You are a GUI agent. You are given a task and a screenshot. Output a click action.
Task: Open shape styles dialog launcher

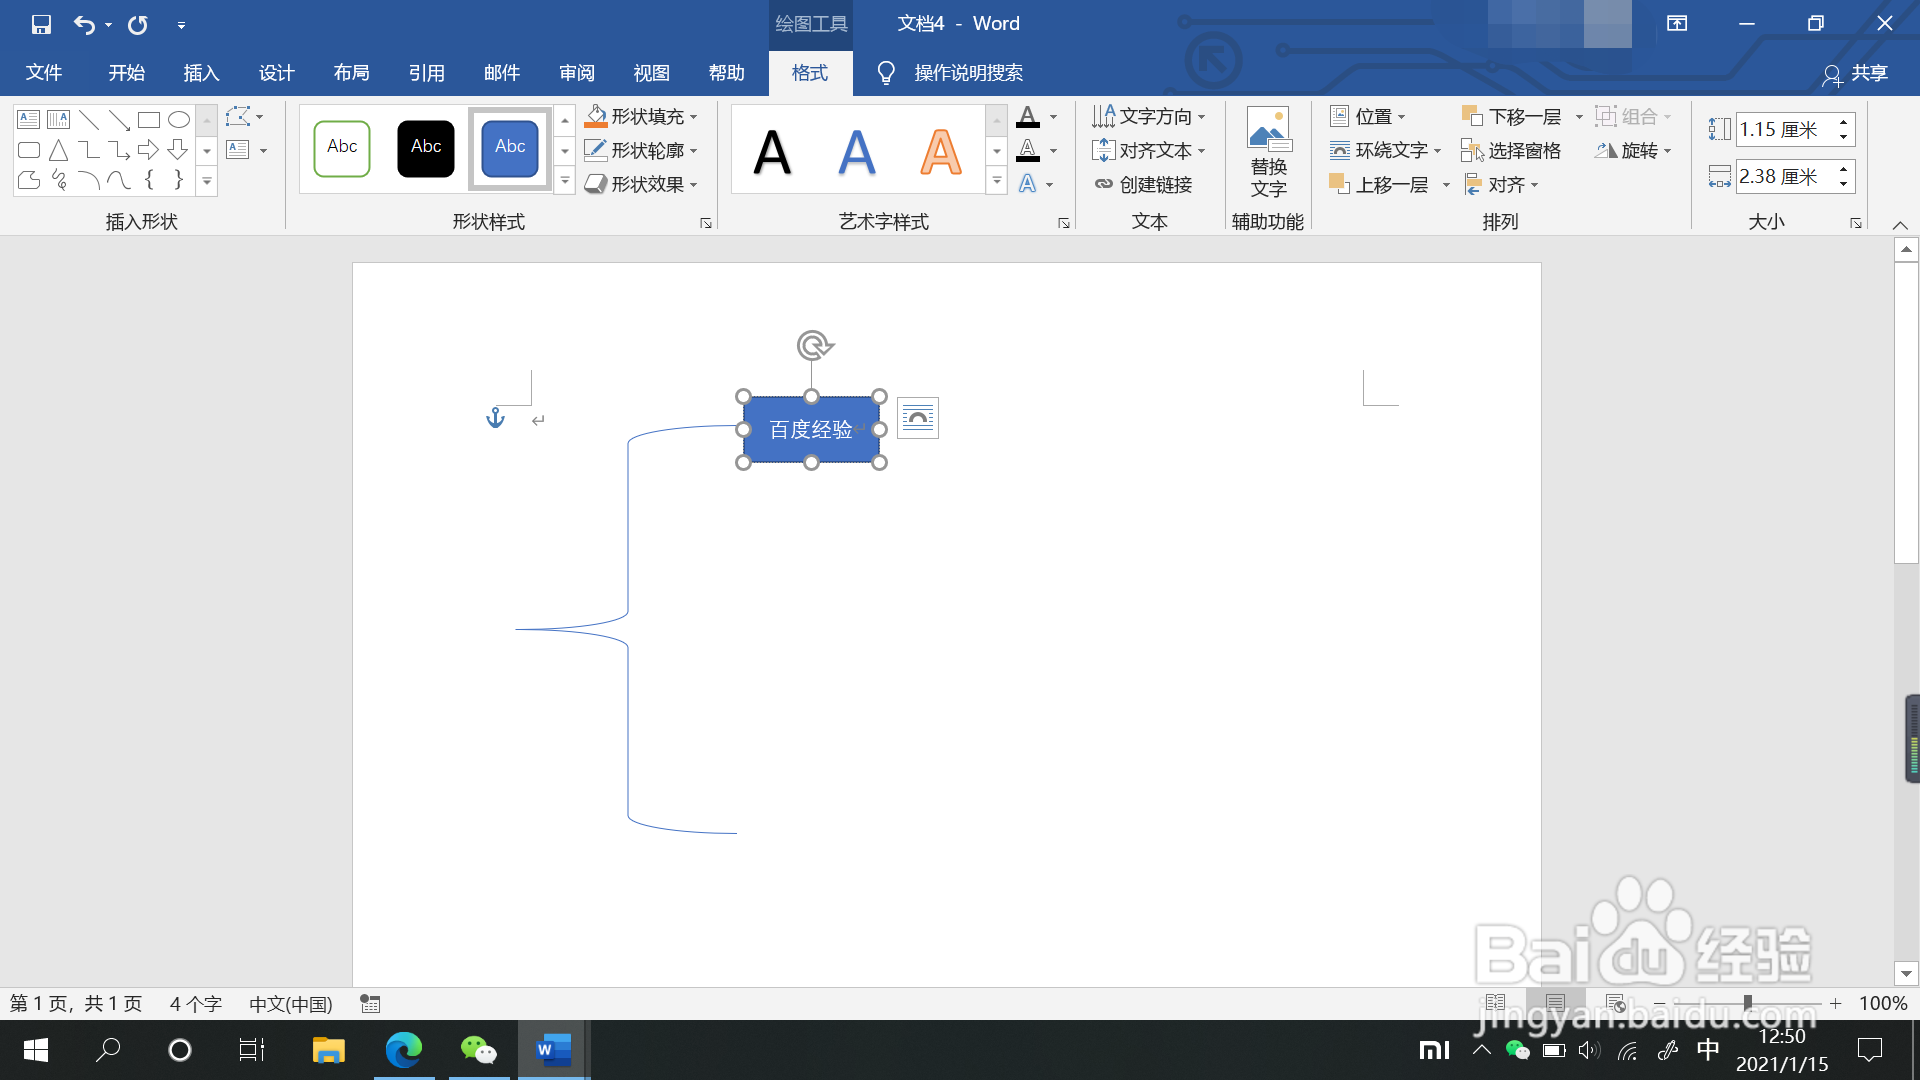click(x=706, y=223)
